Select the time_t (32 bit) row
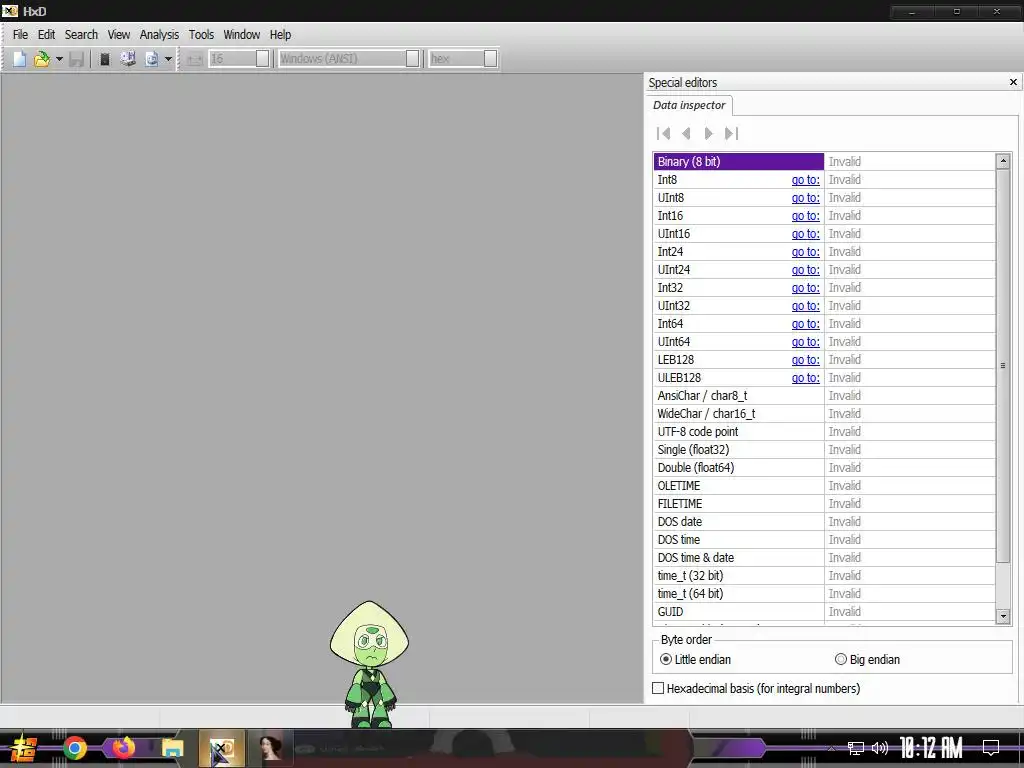The height and width of the screenshot is (768, 1024). click(x=824, y=576)
